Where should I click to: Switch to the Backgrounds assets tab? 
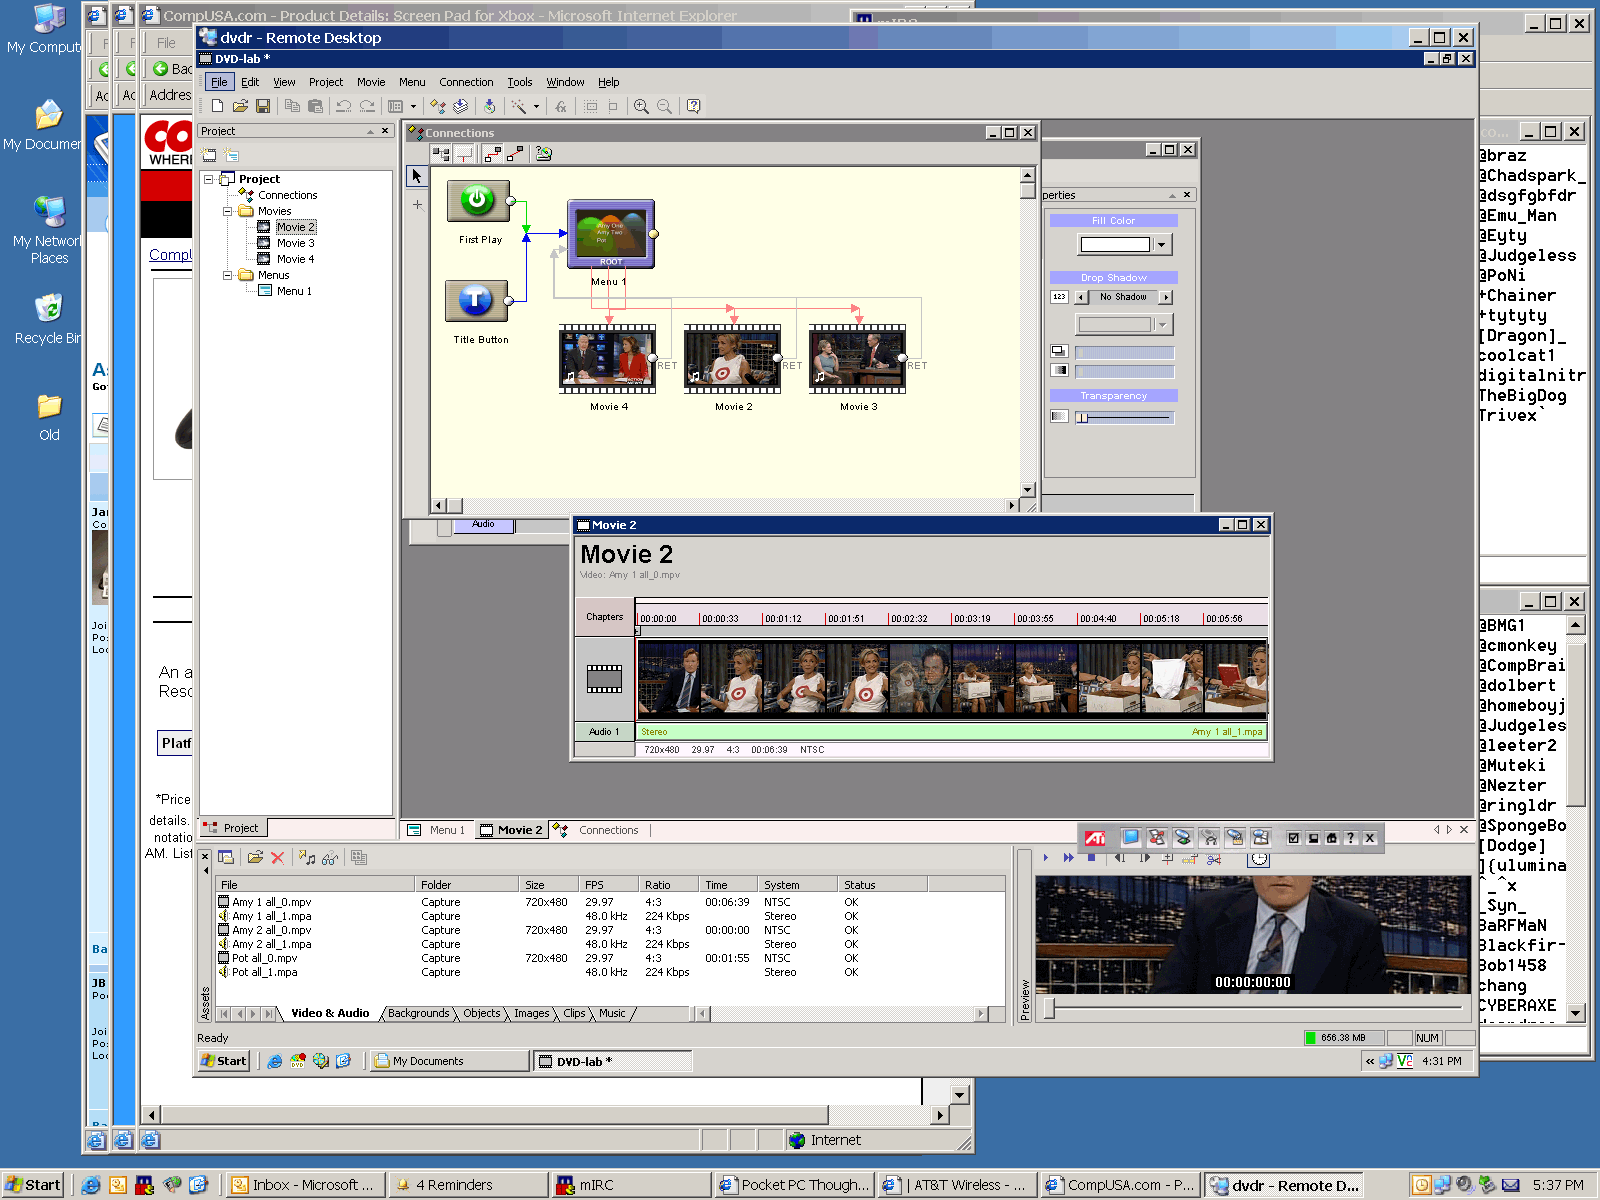pyautogui.click(x=418, y=1013)
